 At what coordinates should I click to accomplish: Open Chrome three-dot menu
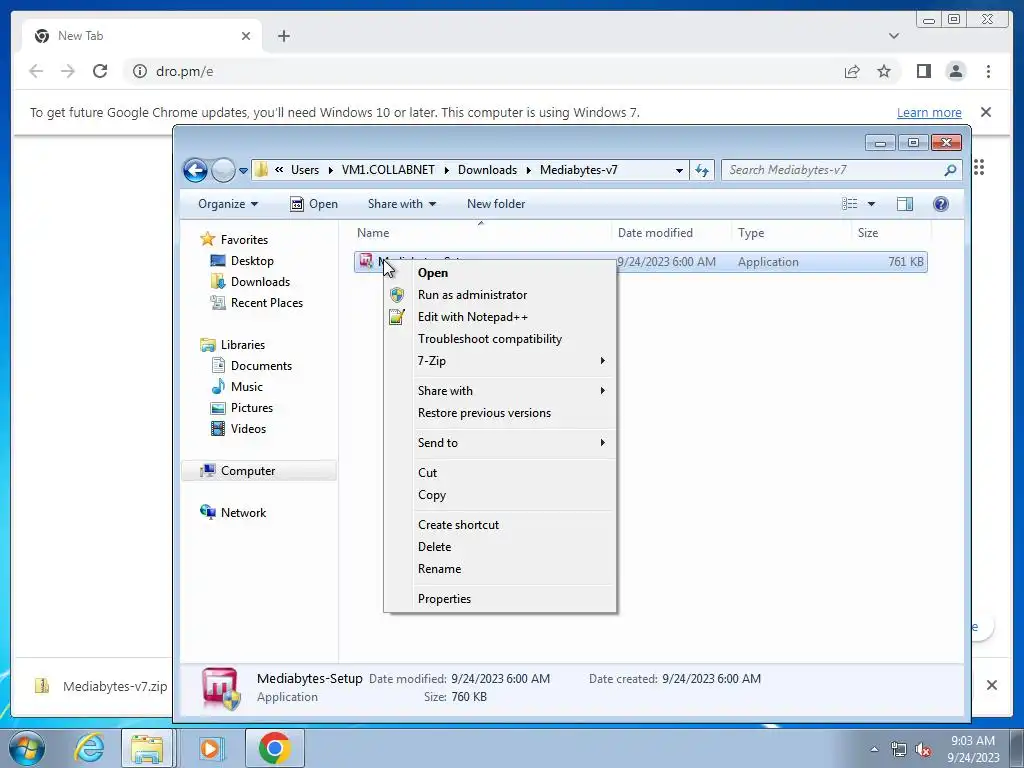coord(988,71)
